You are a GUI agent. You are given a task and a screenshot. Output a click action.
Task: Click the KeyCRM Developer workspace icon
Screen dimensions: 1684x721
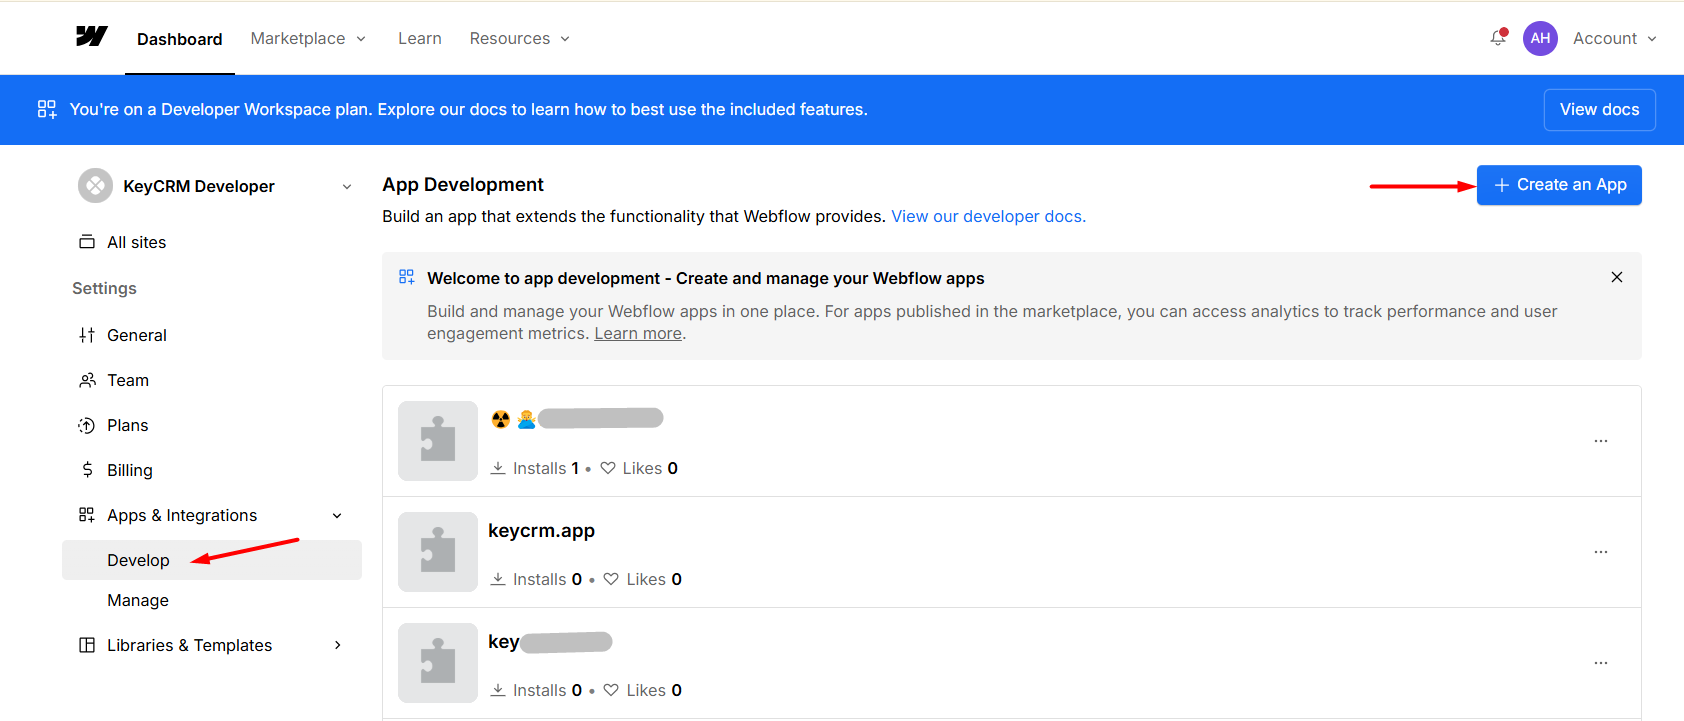(x=95, y=186)
